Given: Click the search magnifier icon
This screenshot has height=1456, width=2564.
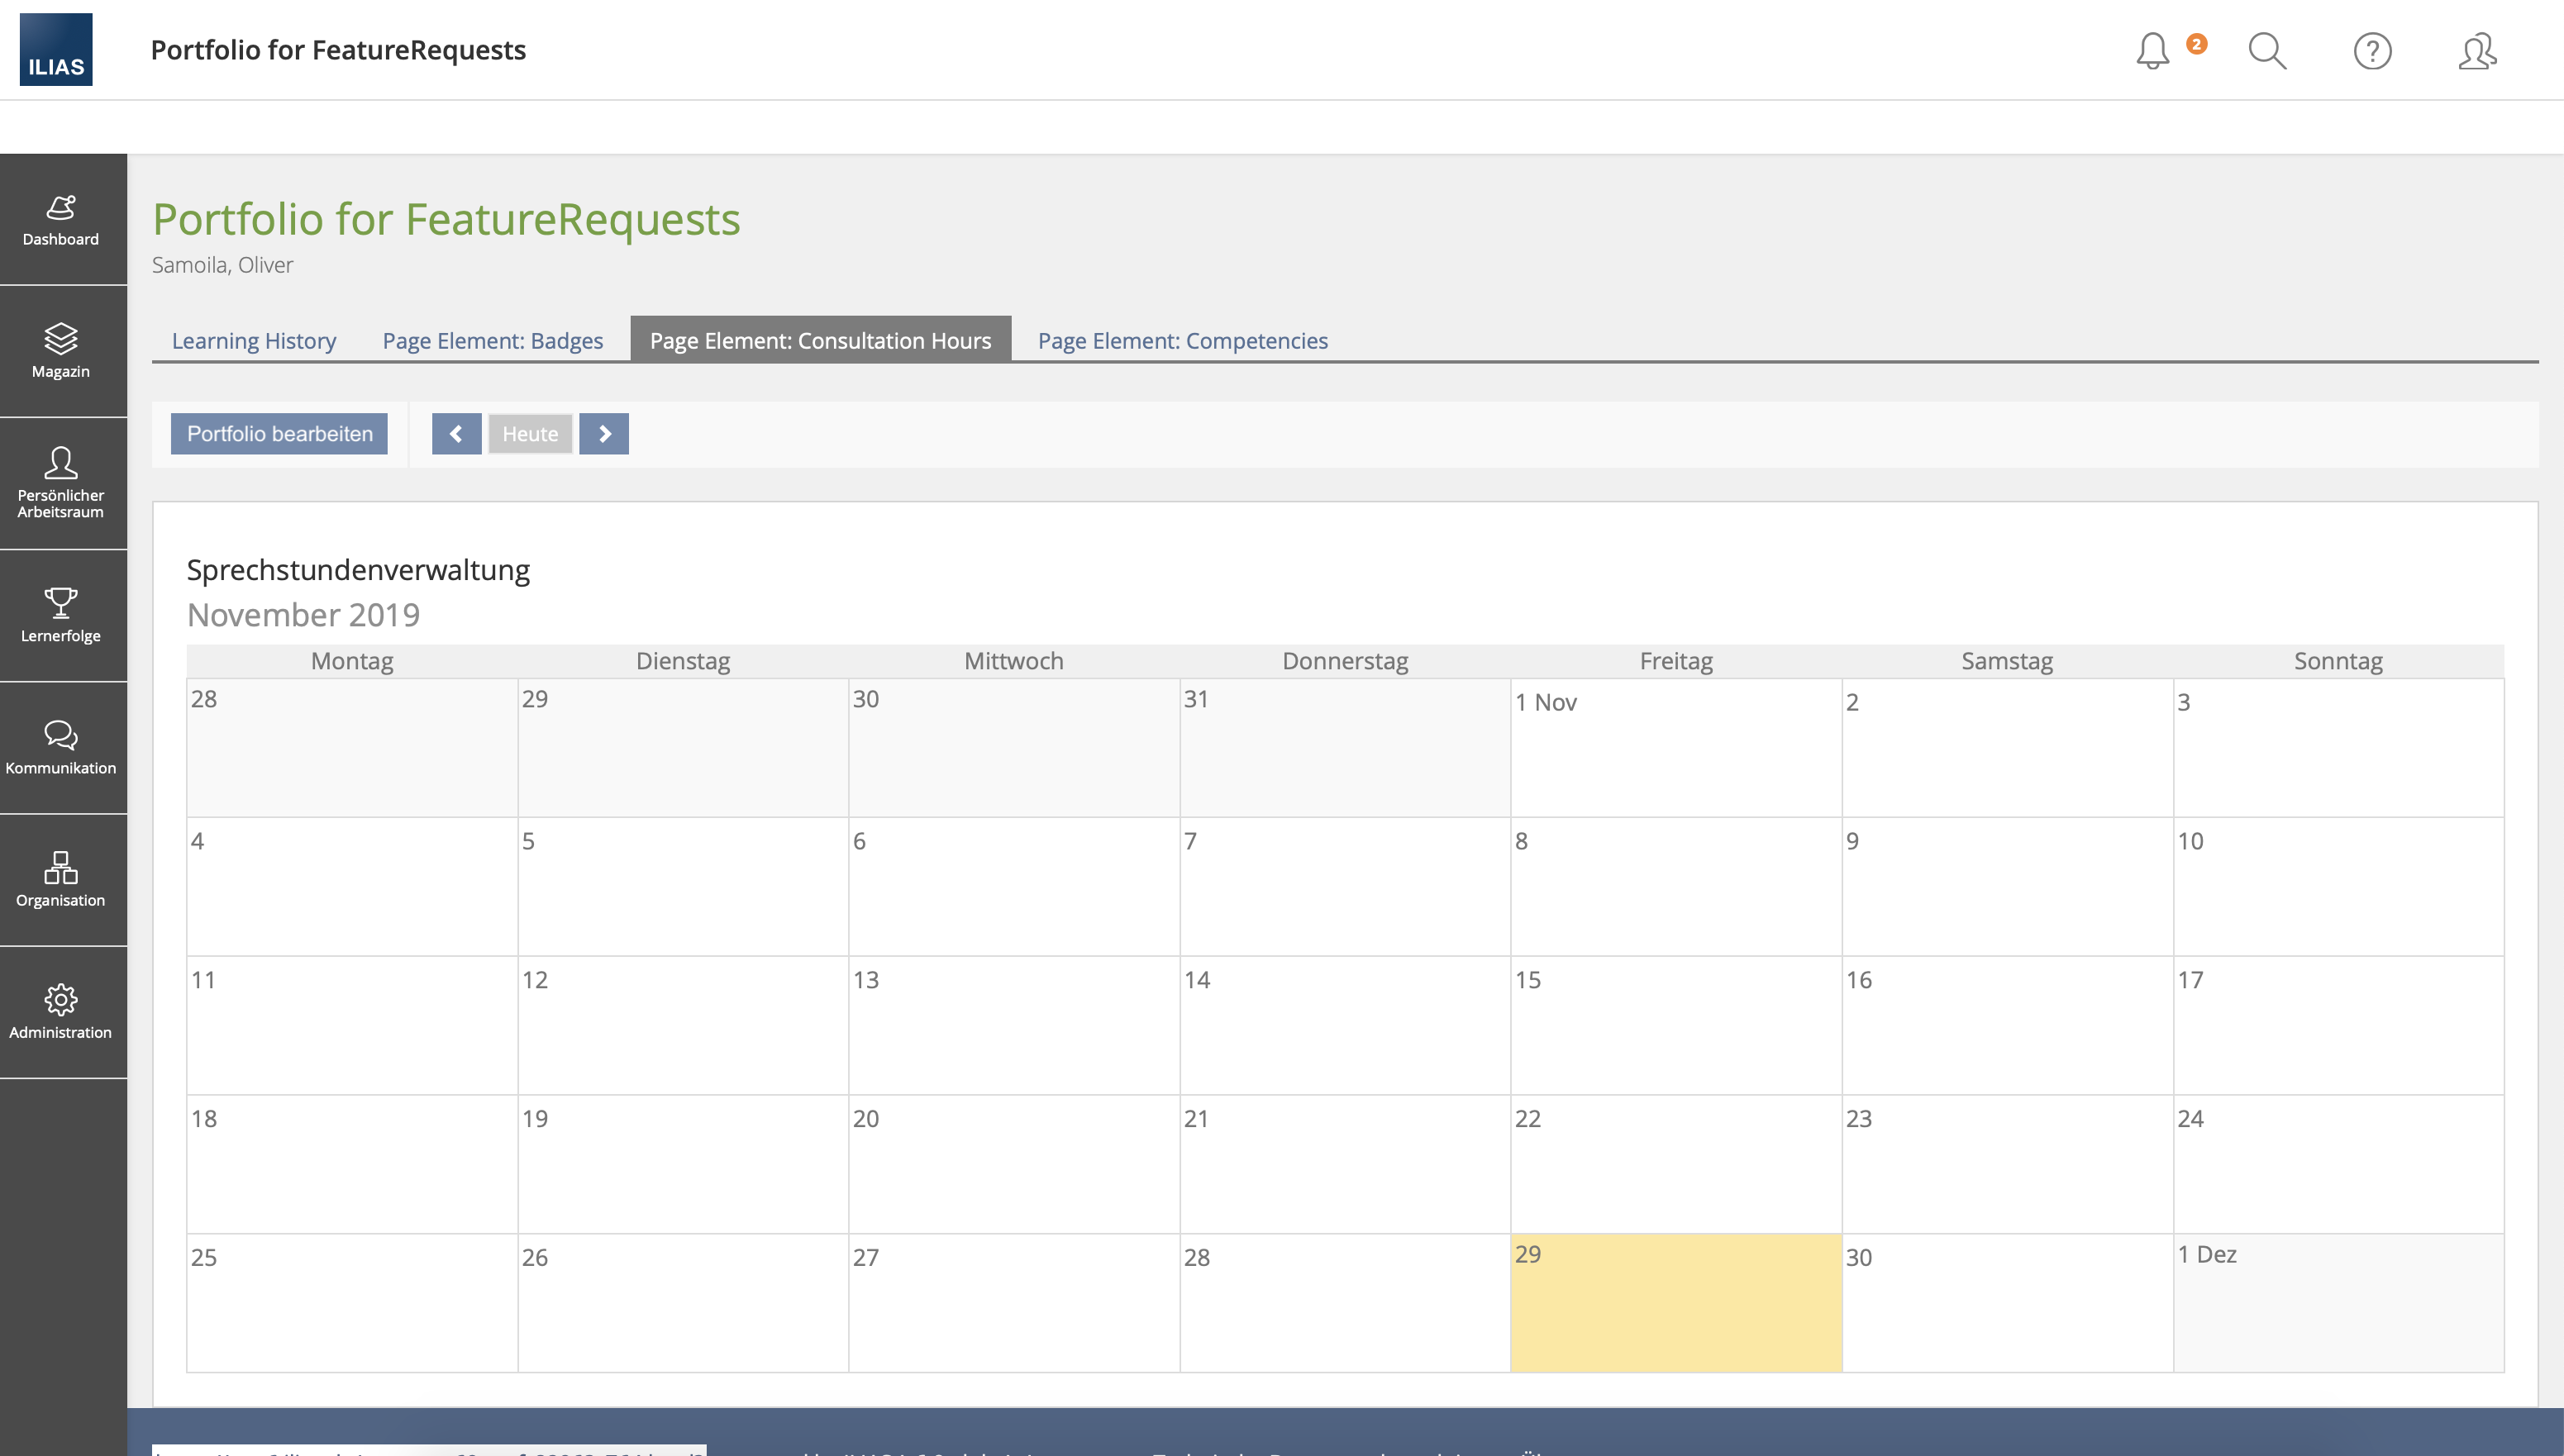Looking at the screenshot, I should [2267, 50].
